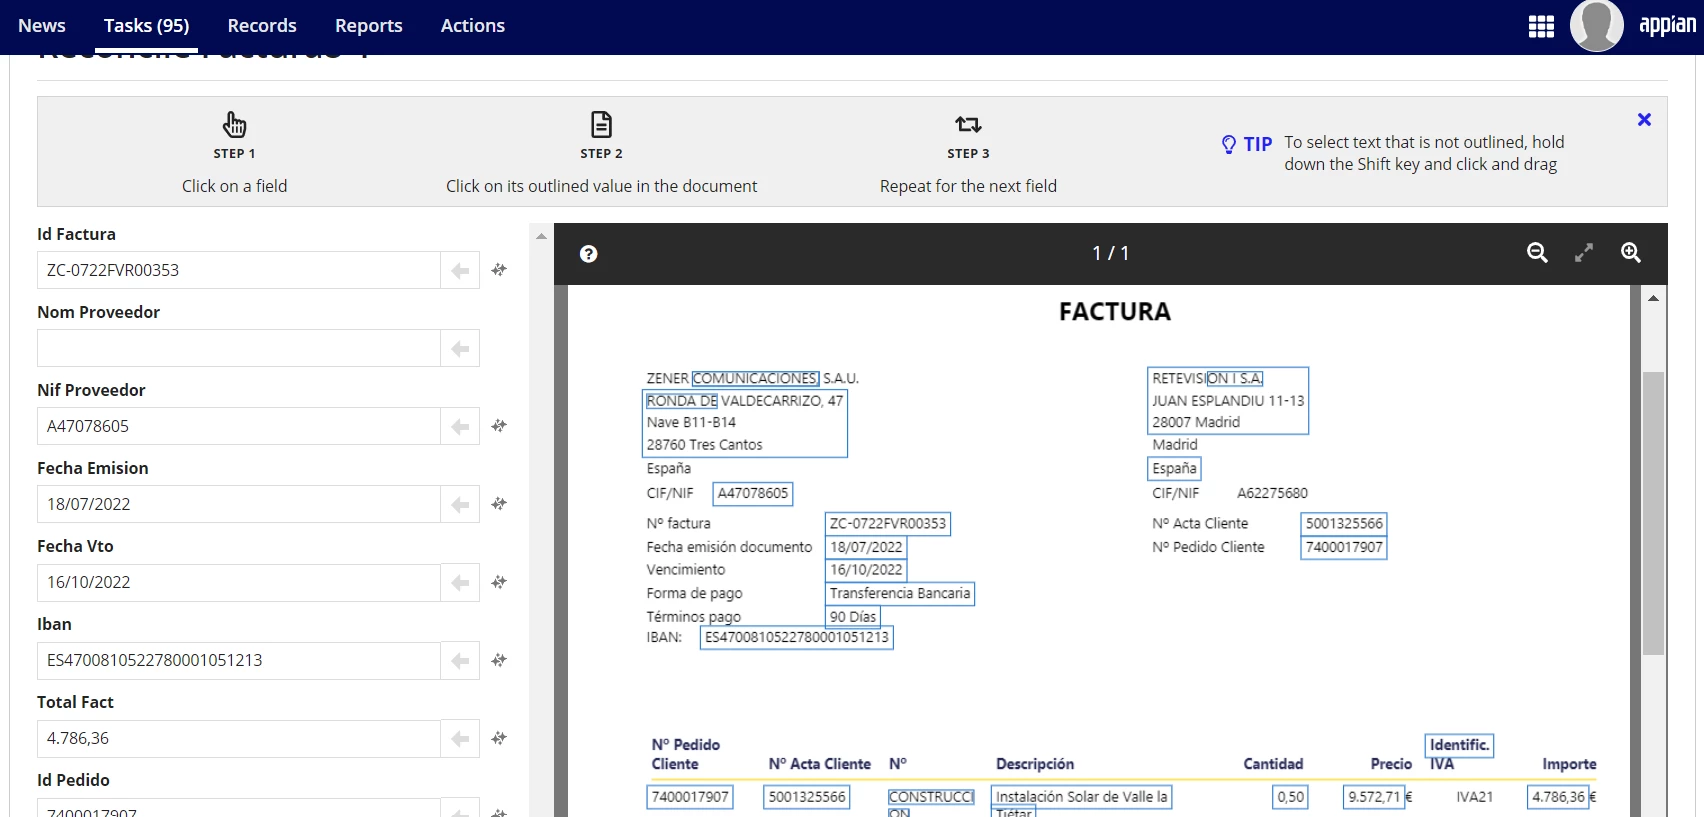Focus the Id Factura input field
The image size is (1704, 817).
coord(239,270)
